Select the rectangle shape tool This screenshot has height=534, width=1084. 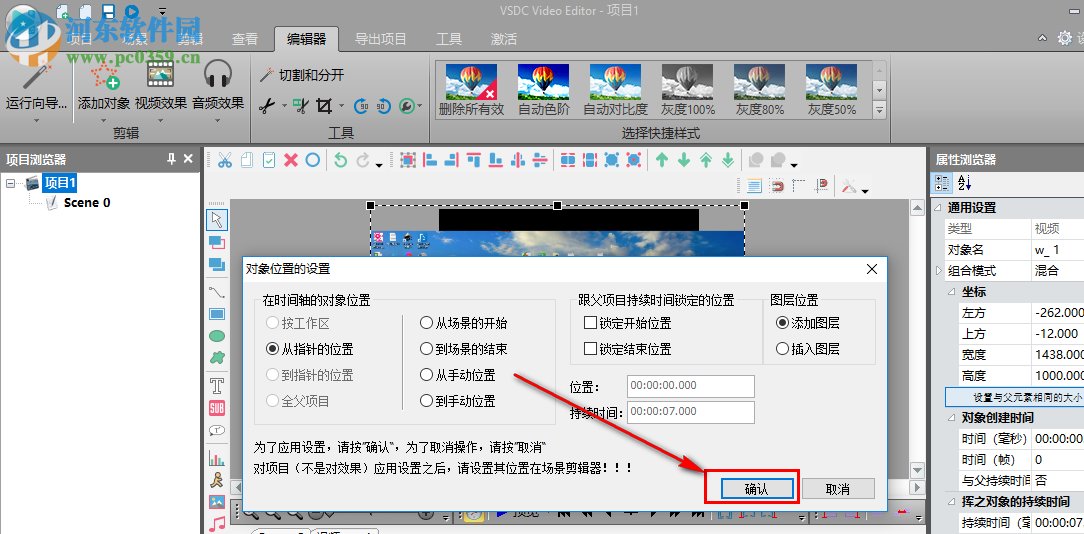point(217,313)
